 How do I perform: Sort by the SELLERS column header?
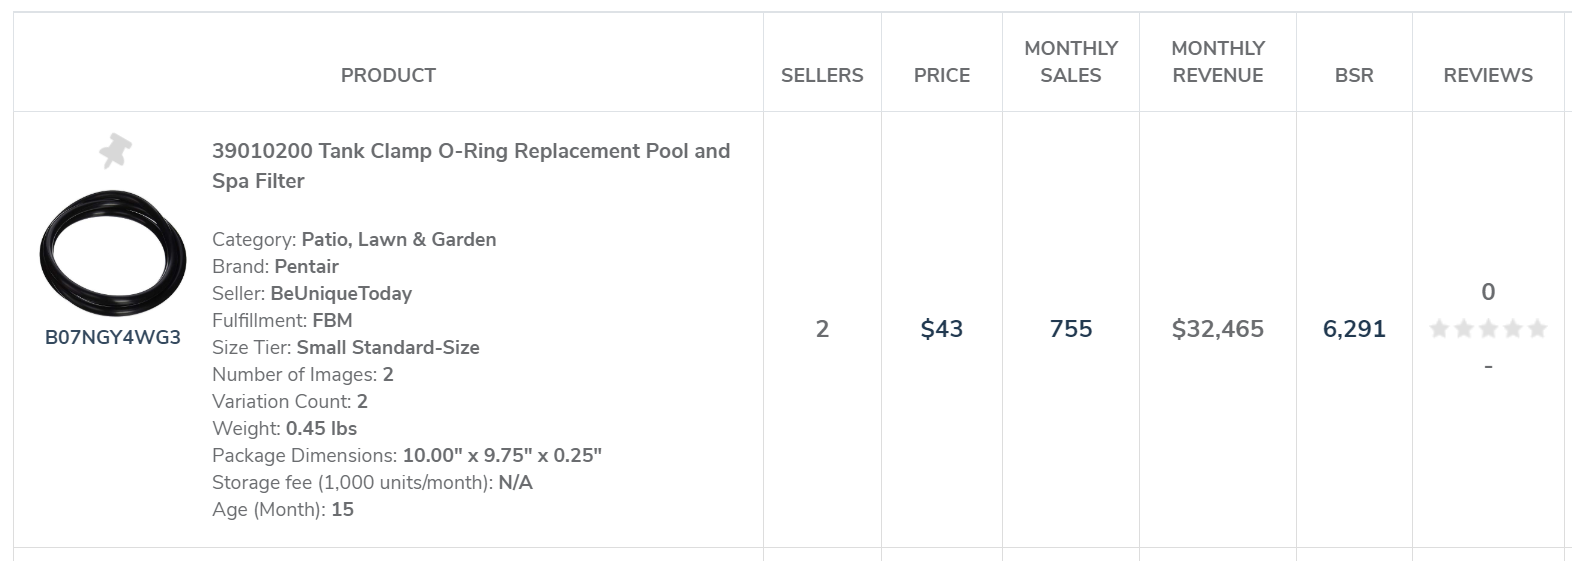click(x=822, y=75)
